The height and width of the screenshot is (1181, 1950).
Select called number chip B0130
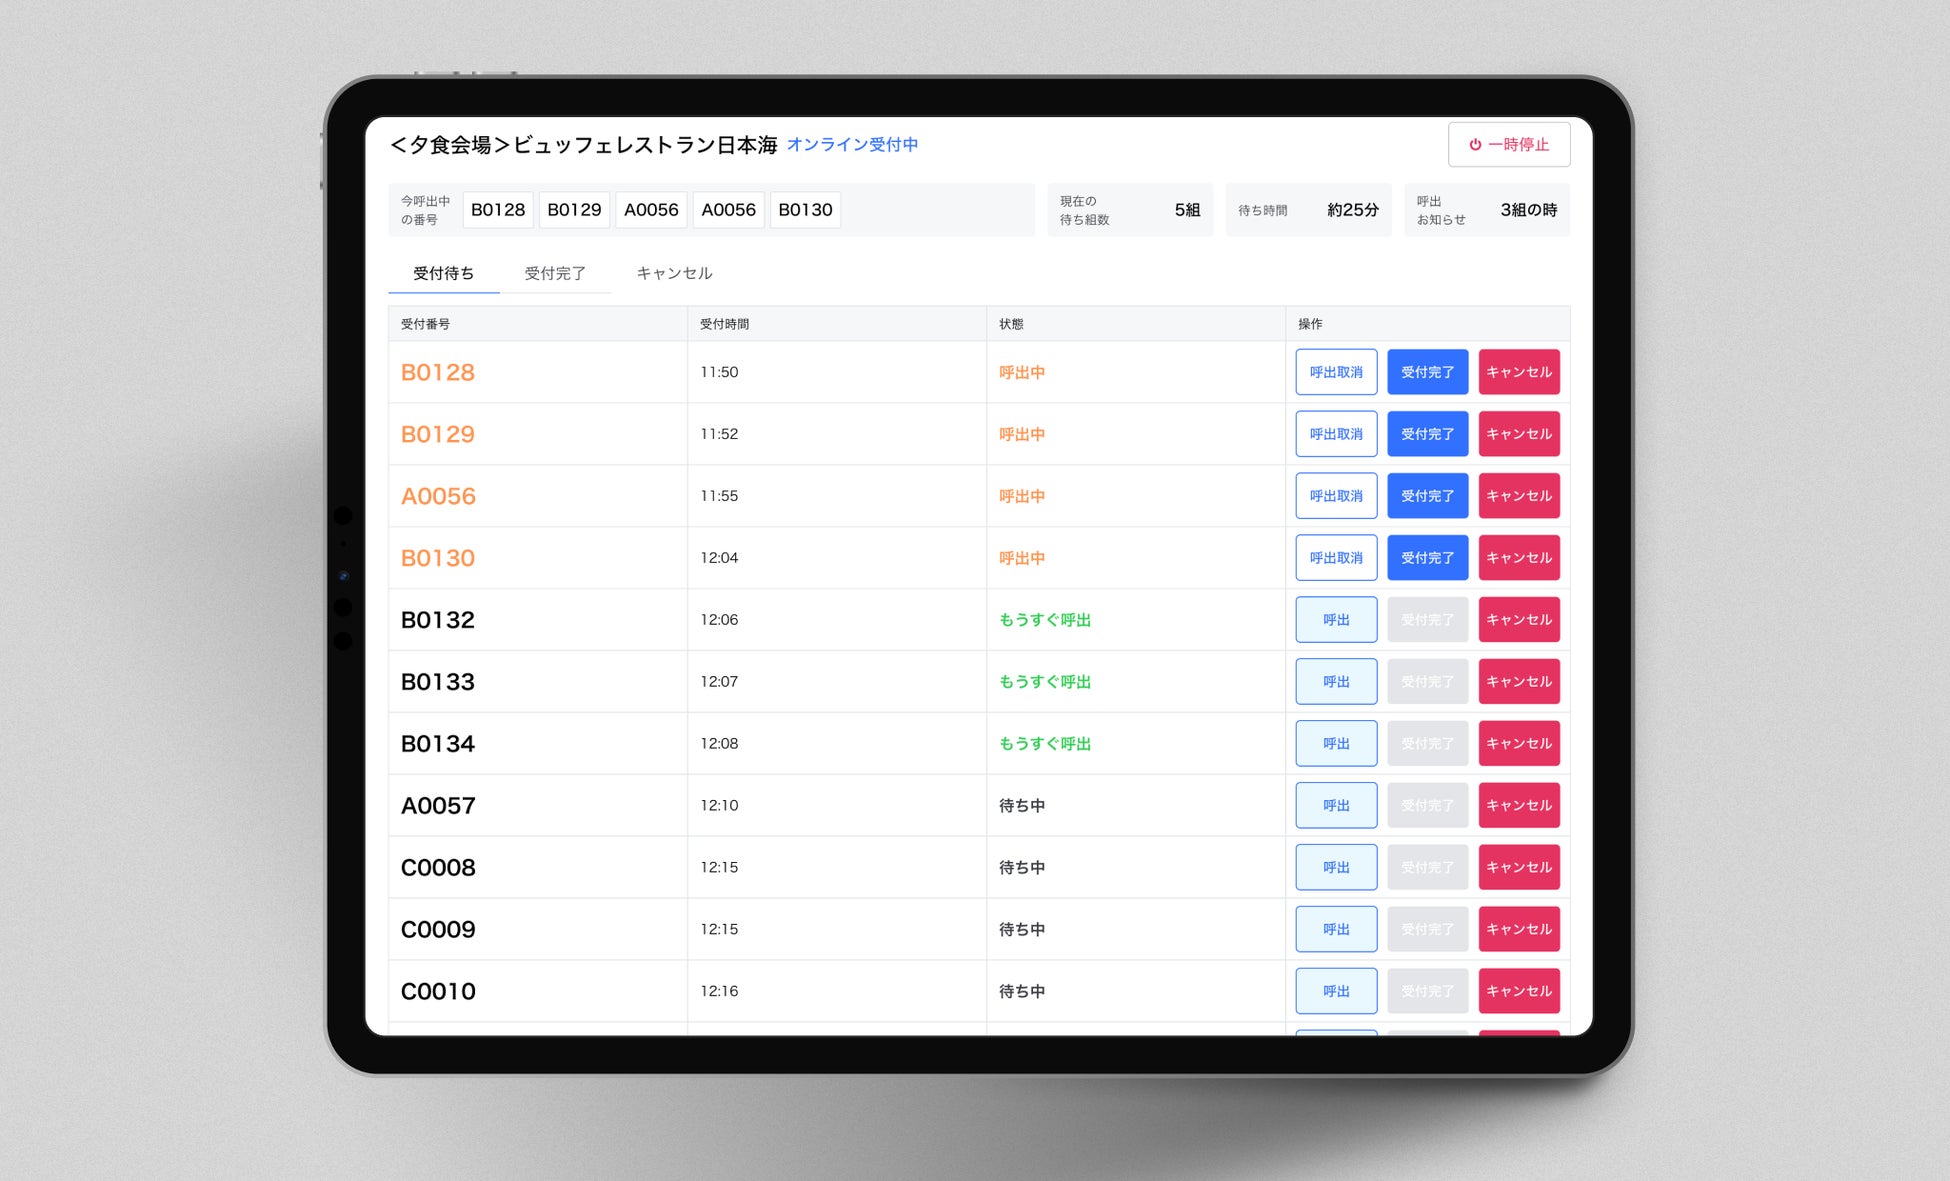805,210
